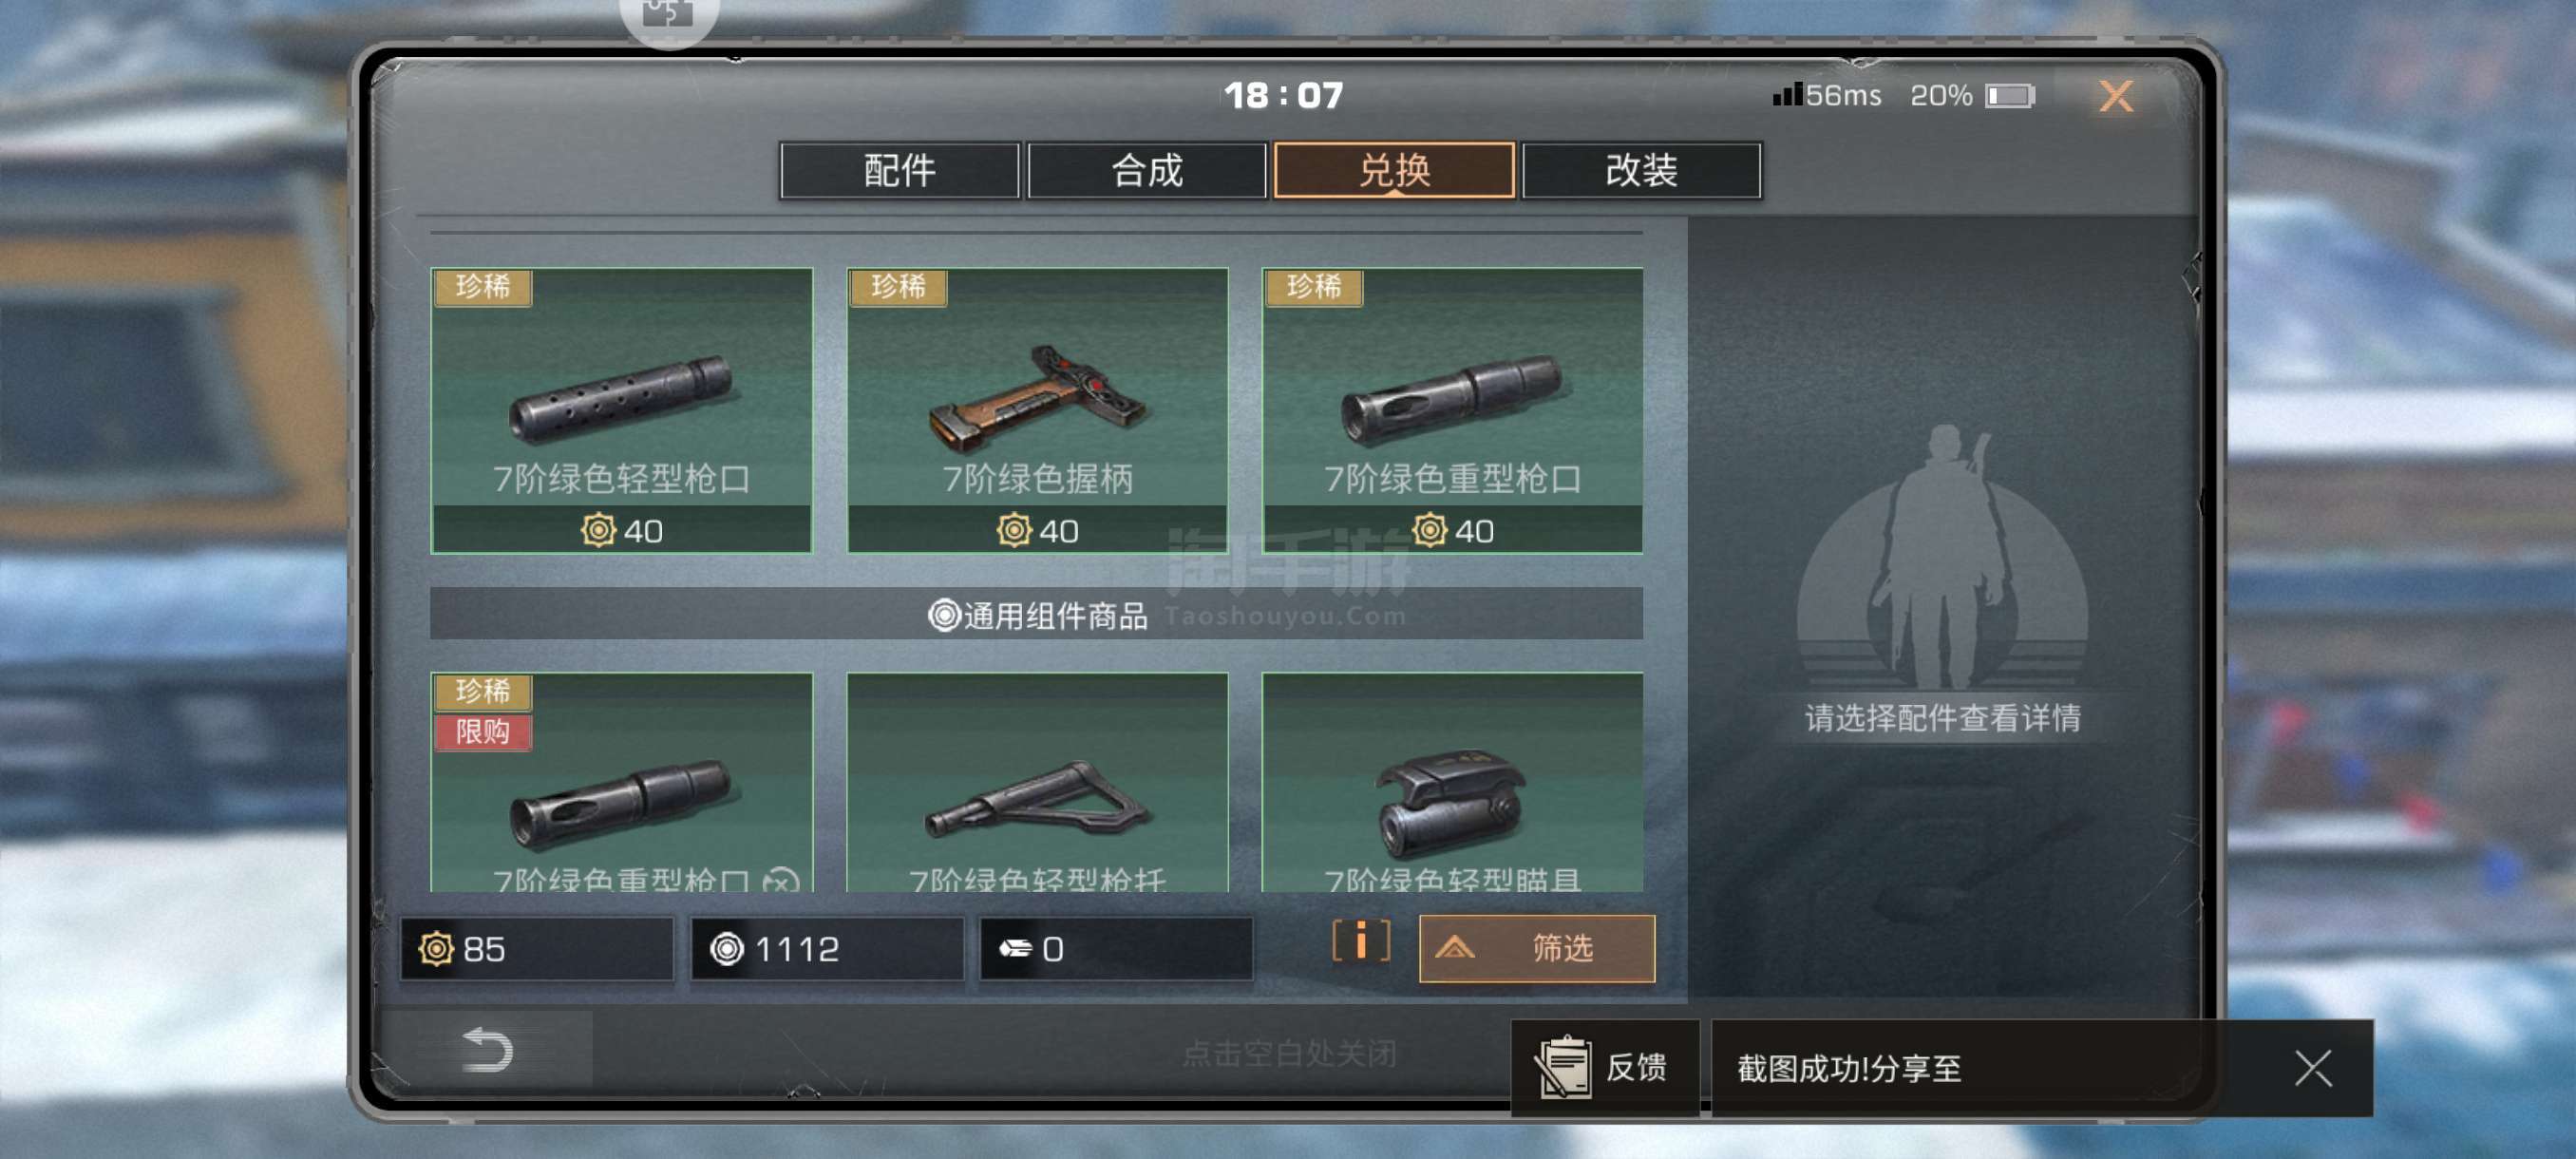Open the info icon beside 筛选

[x=1360, y=941]
